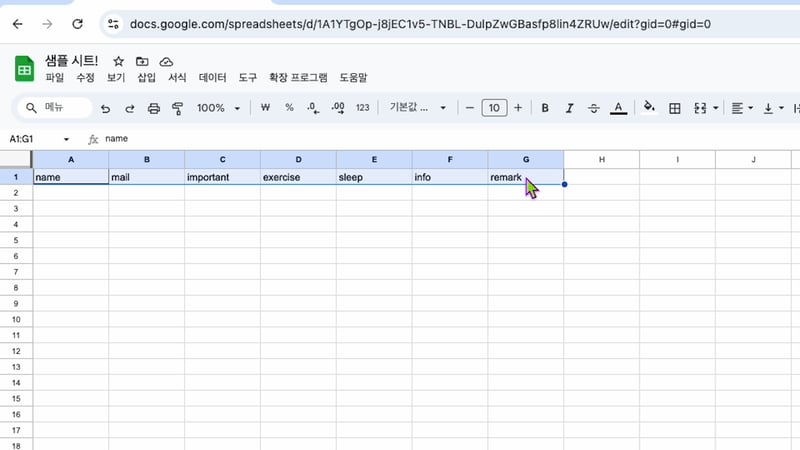Click the undo arrow
This screenshot has height=450, width=800.
pyautogui.click(x=105, y=108)
